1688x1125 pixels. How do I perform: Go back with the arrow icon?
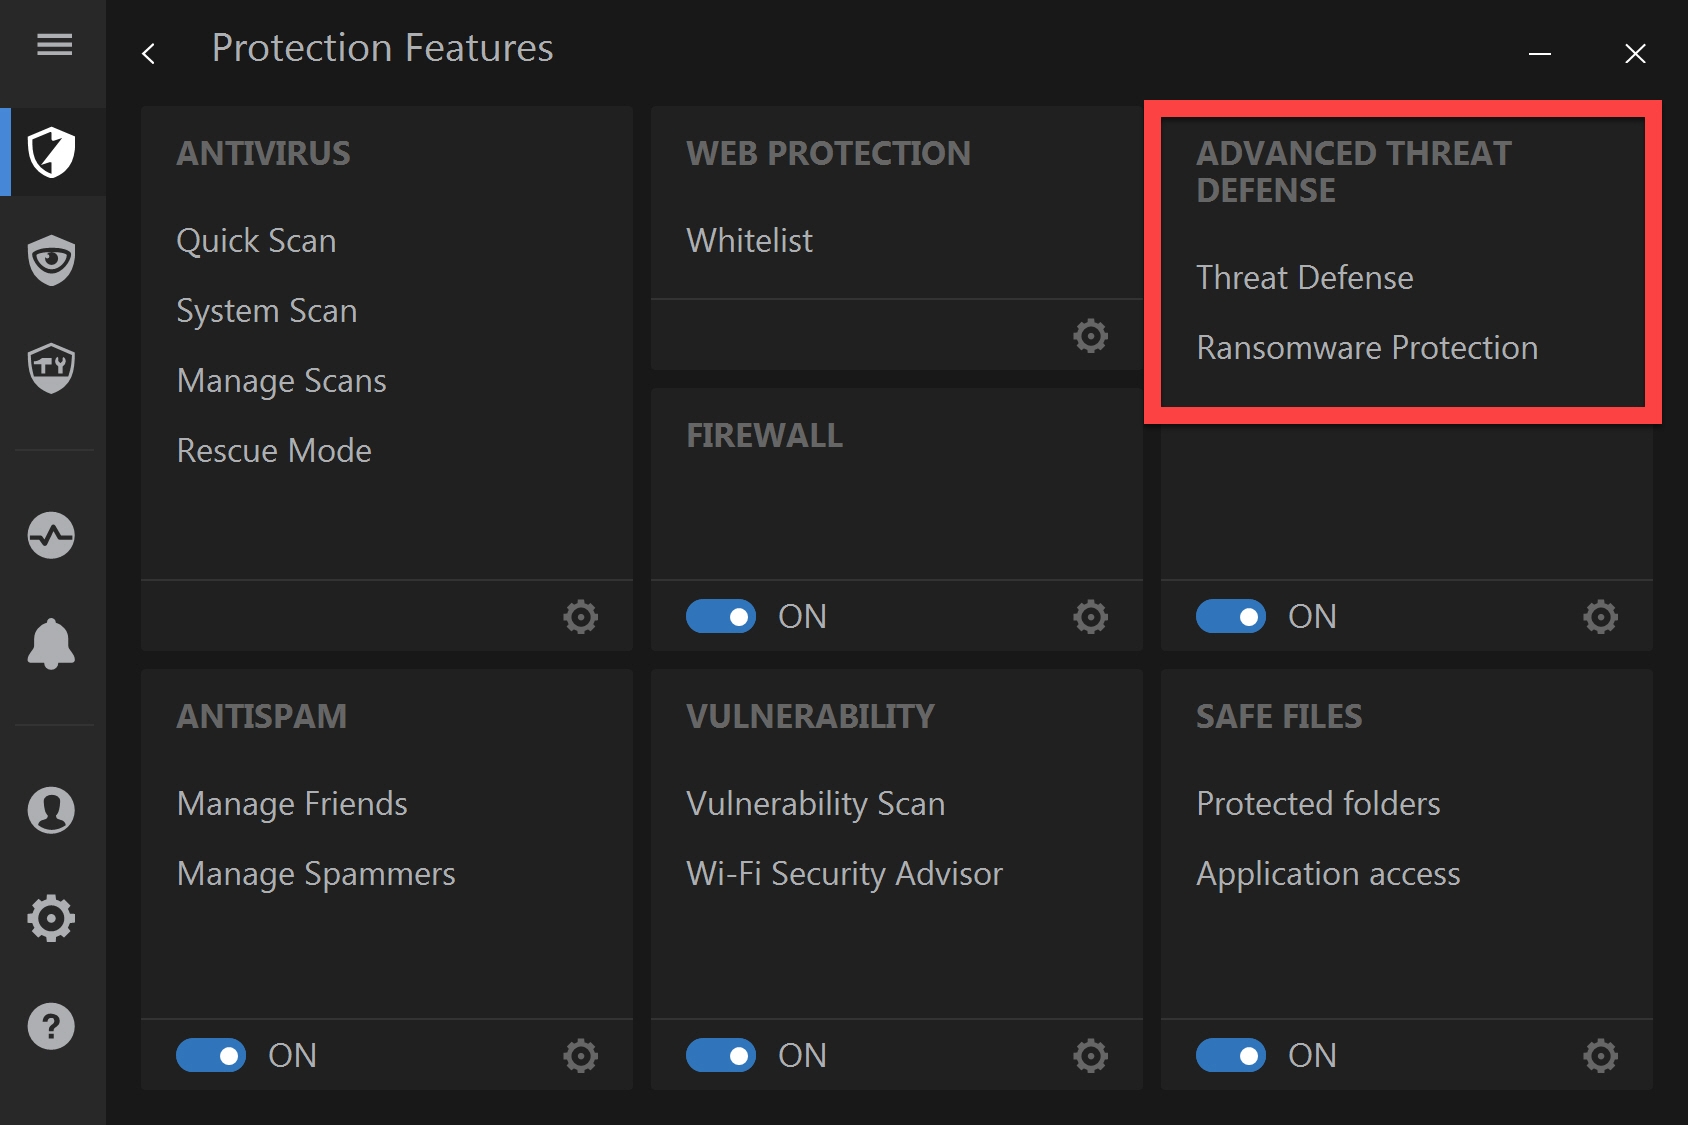click(149, 54)
